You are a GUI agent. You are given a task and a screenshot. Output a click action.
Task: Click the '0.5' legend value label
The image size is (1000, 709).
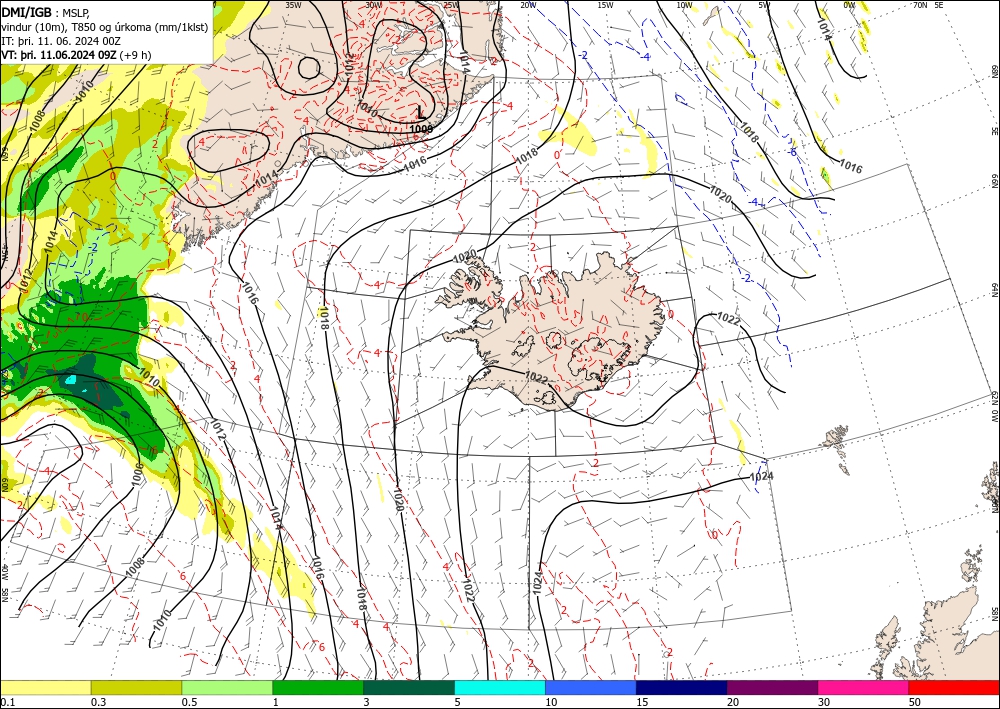tap(189, 702)
